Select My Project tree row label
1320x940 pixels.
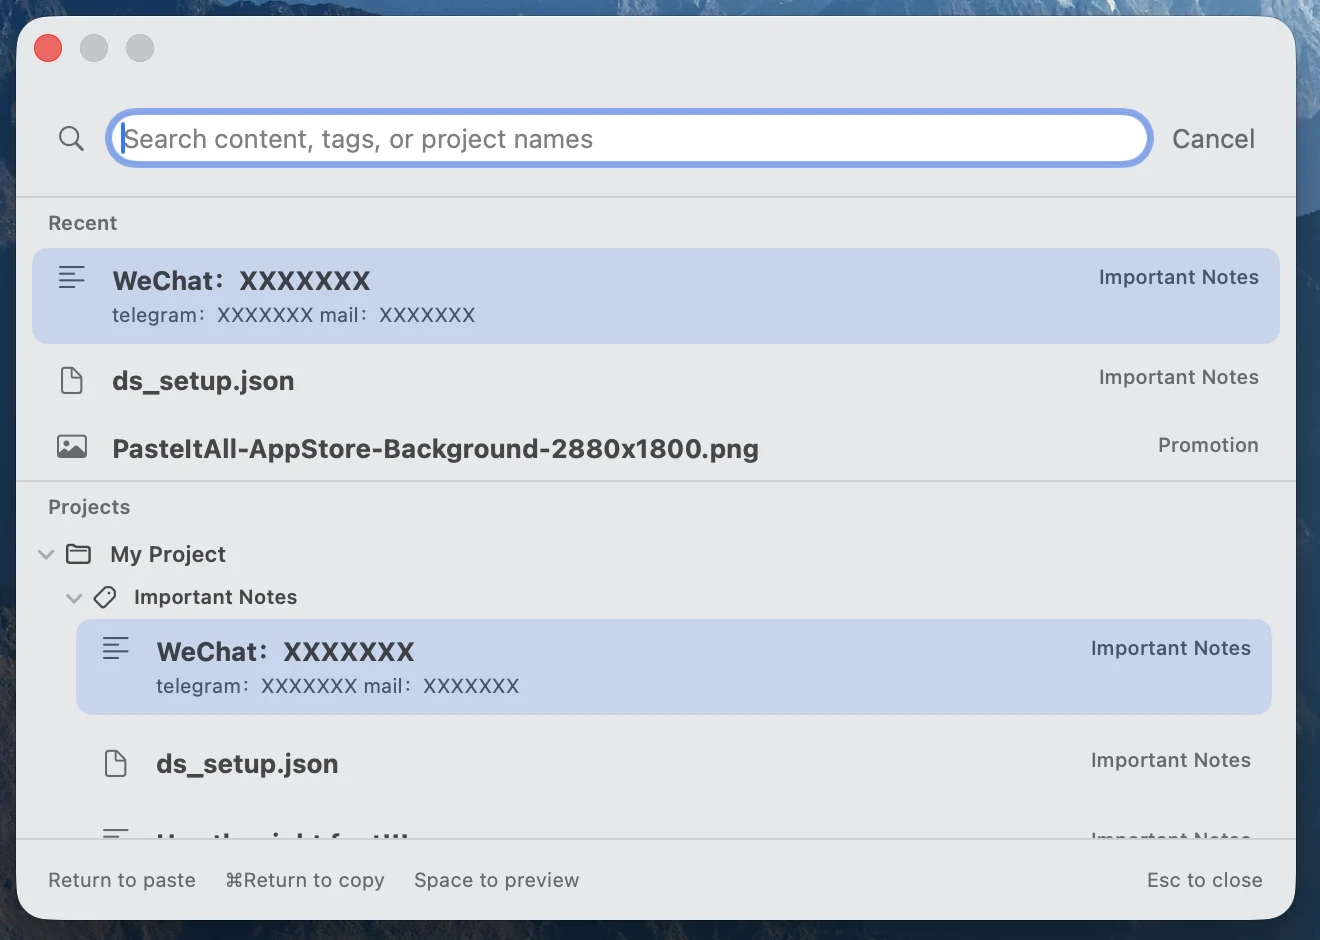(168, 554)
